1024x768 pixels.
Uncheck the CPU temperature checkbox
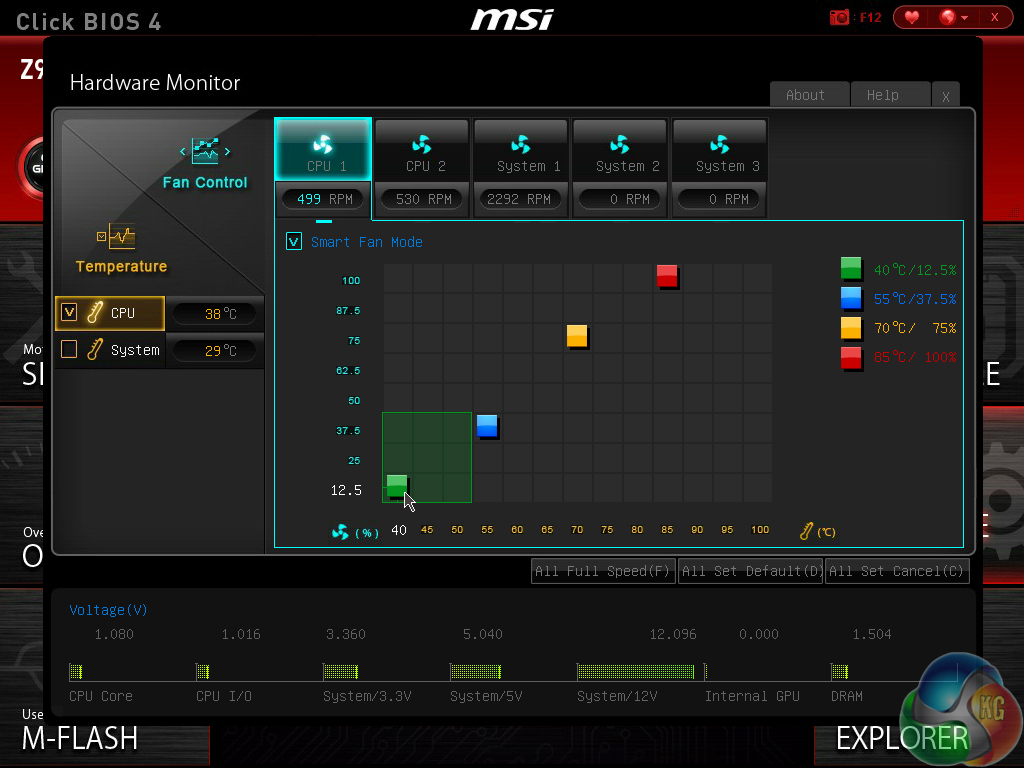click(x=69, y=313)
